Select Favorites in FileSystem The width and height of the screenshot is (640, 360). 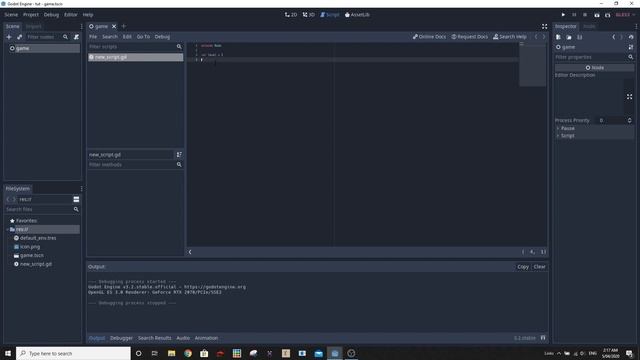click(x=26, y=220)
